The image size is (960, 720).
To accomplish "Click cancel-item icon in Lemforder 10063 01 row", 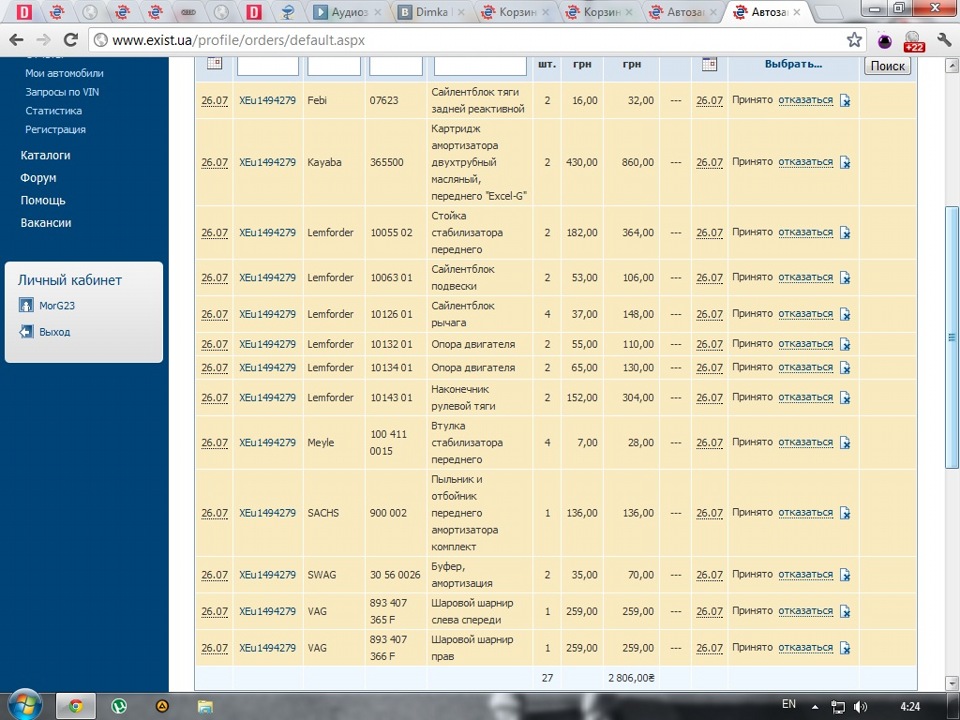I will [x=845, y=277].
